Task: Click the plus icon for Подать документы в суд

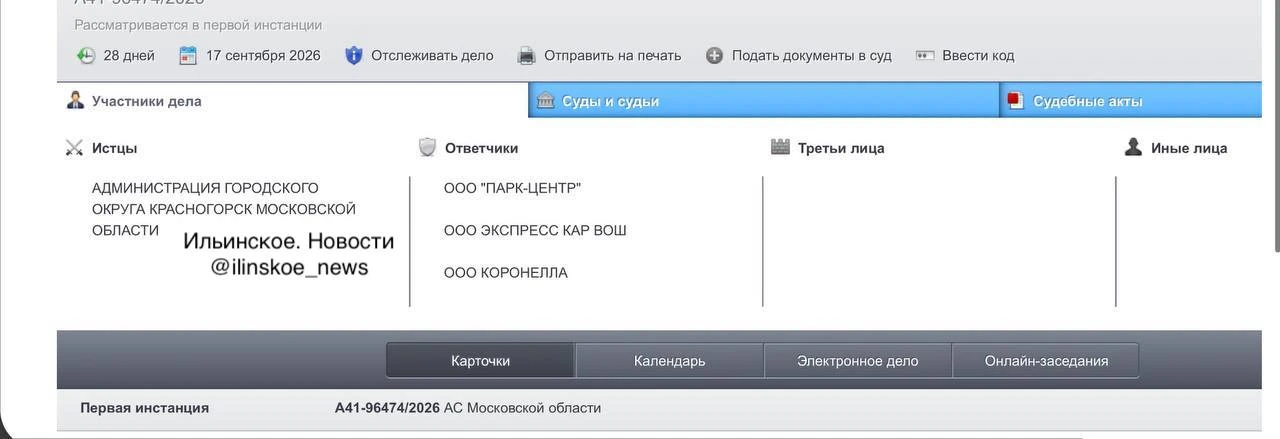Action: 714,56
